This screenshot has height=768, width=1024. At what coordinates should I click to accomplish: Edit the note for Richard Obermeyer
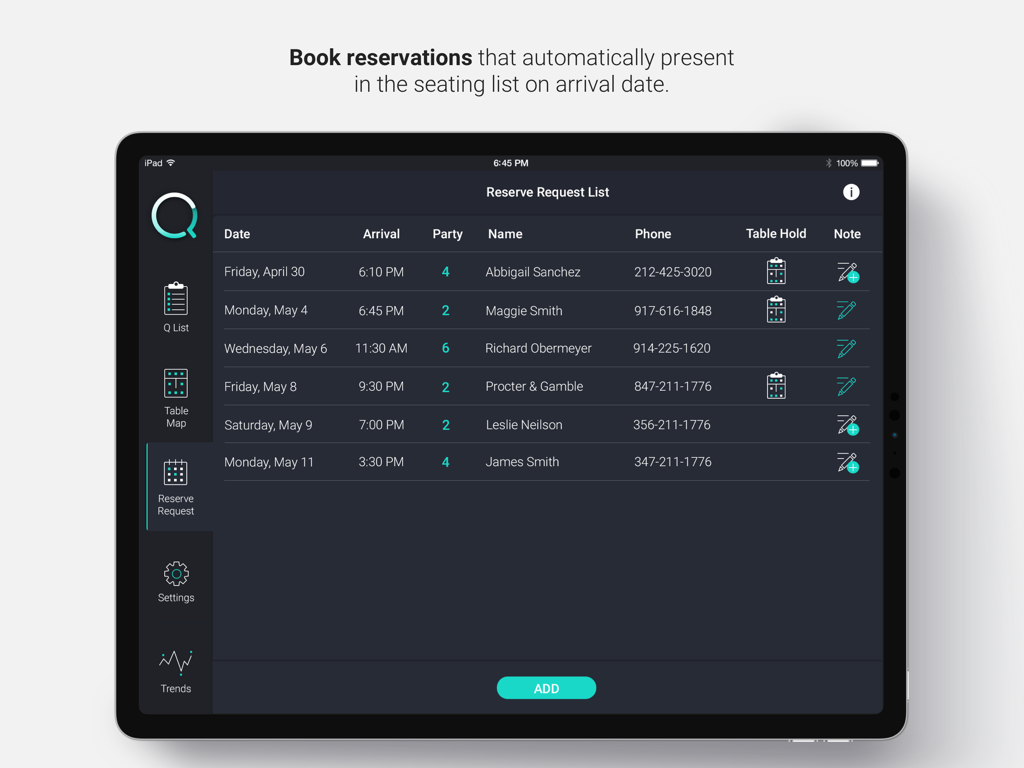[847, 348]
